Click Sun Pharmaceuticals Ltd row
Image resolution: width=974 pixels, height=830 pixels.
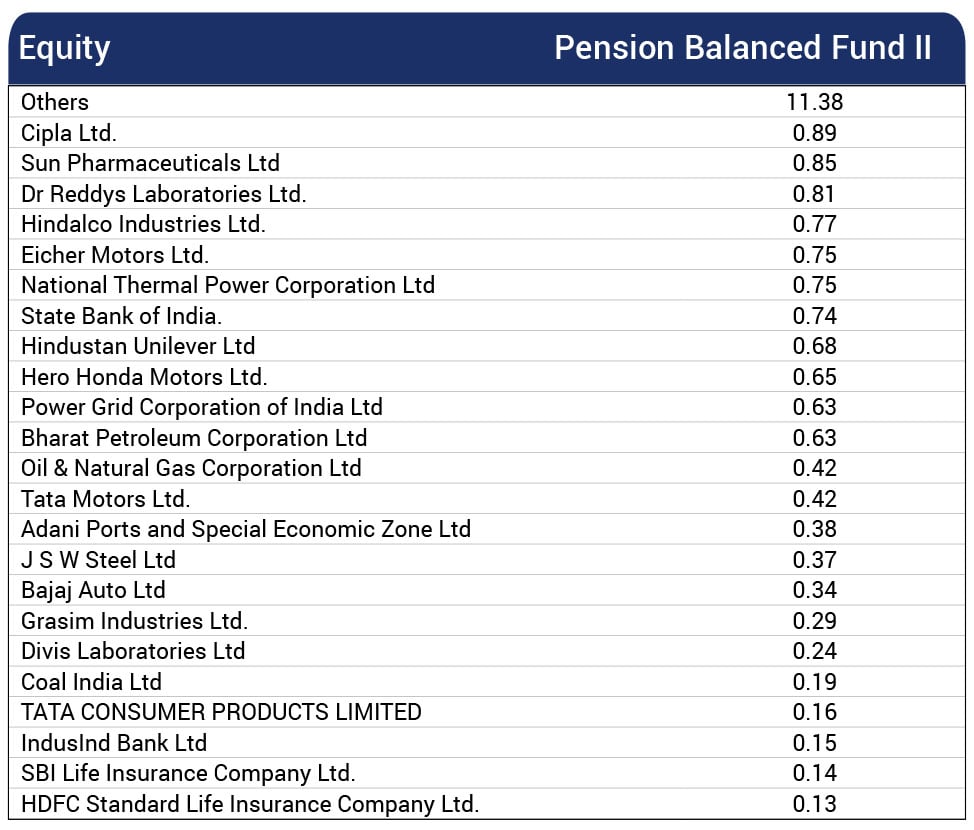click(150, 163)
